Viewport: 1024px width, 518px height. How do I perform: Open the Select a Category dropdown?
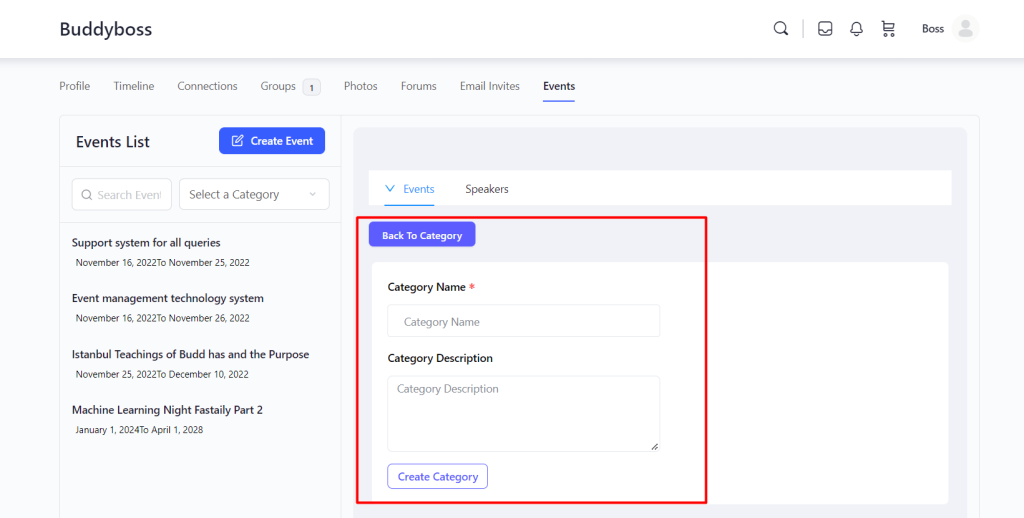click(x=254, y=195)
